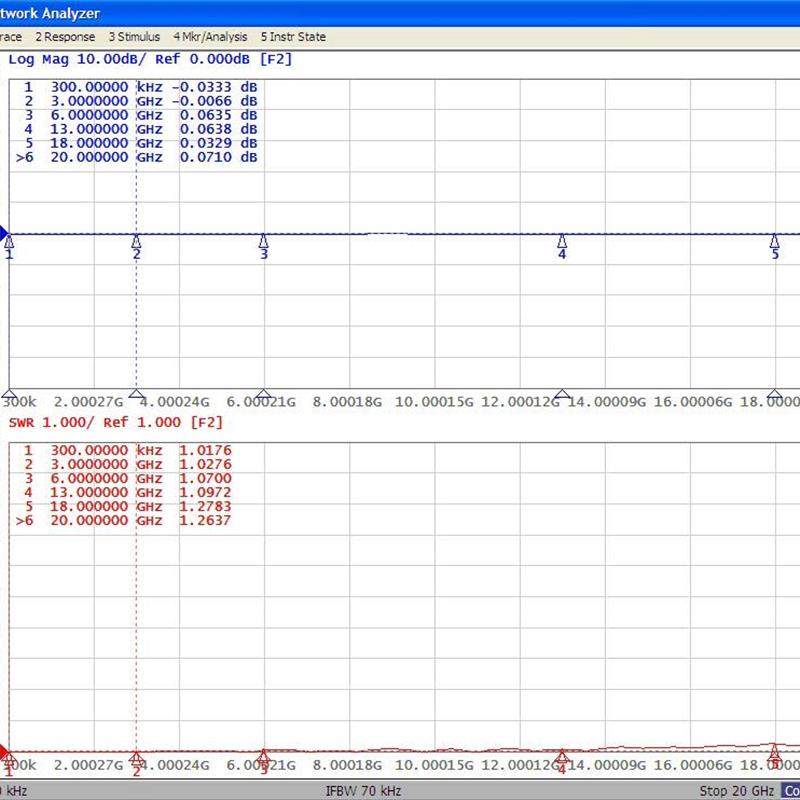Click red marker 3 row with SWR 1.0700
This screenshot has height=800, width=800.
(x=128, y=479)
